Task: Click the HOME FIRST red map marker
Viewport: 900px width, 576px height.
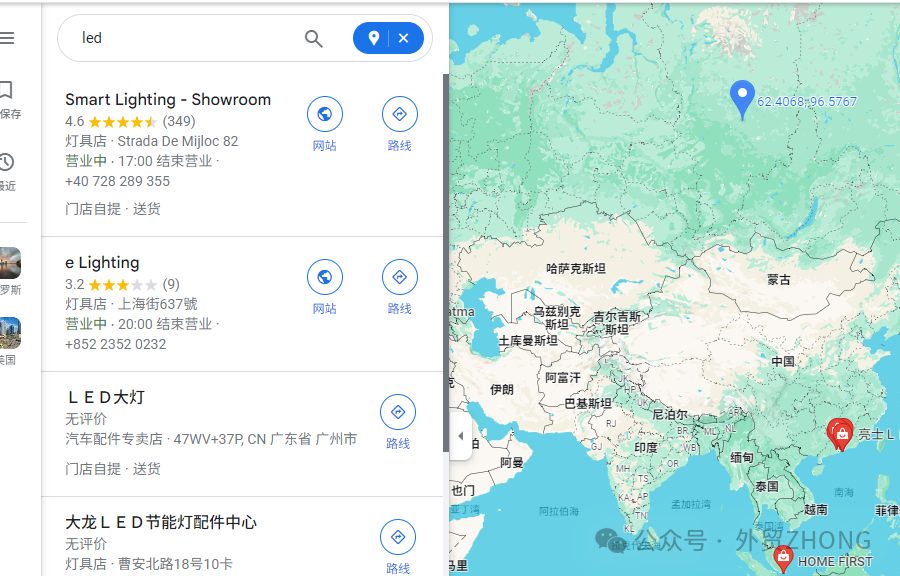Action: pyautogui.click(x=783, y=558)
